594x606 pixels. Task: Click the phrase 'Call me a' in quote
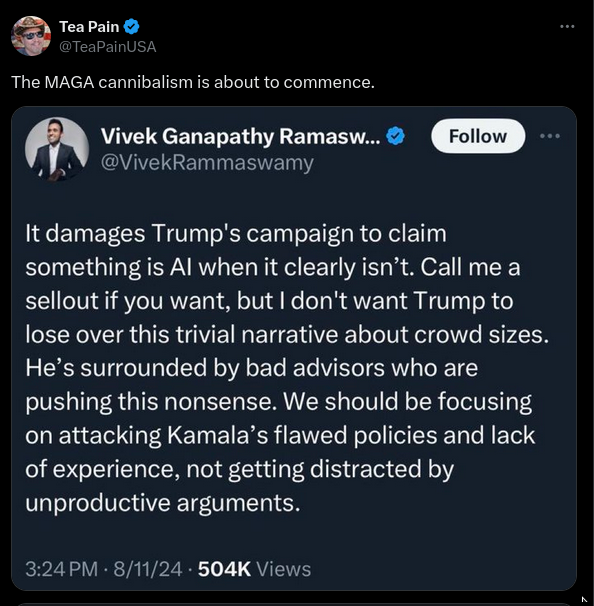(x=470, y=267)
